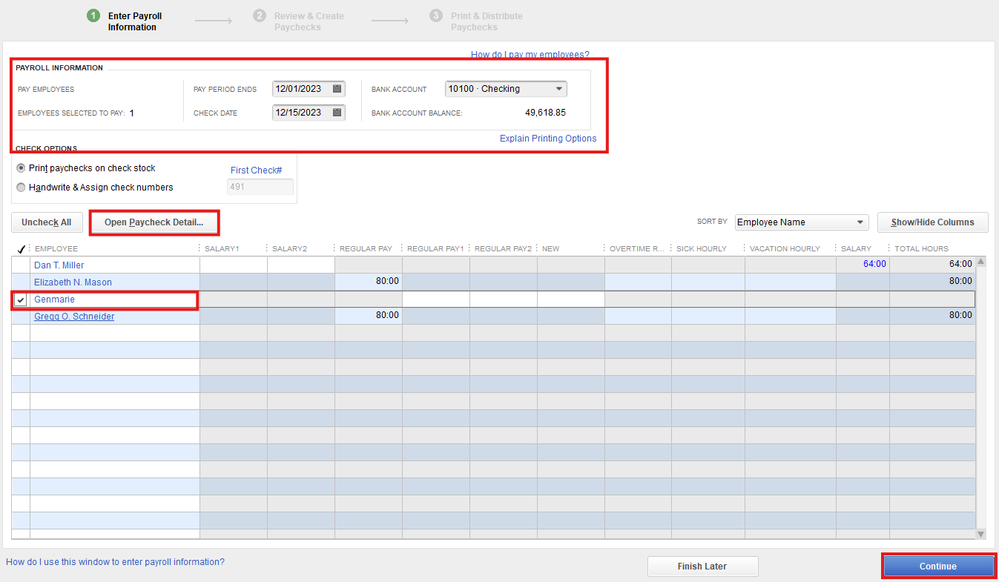Screen dimensions: 999x582
Task: Click the SICK HOURLY column header
Action: pyautogui.click(x=701, y=249)
